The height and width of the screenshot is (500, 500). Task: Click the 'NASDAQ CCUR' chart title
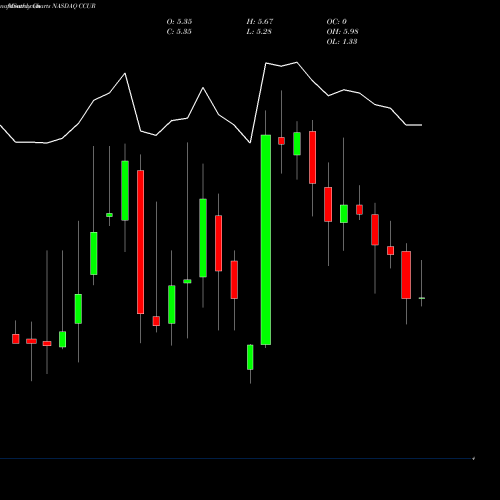click(x=74, y=6)
